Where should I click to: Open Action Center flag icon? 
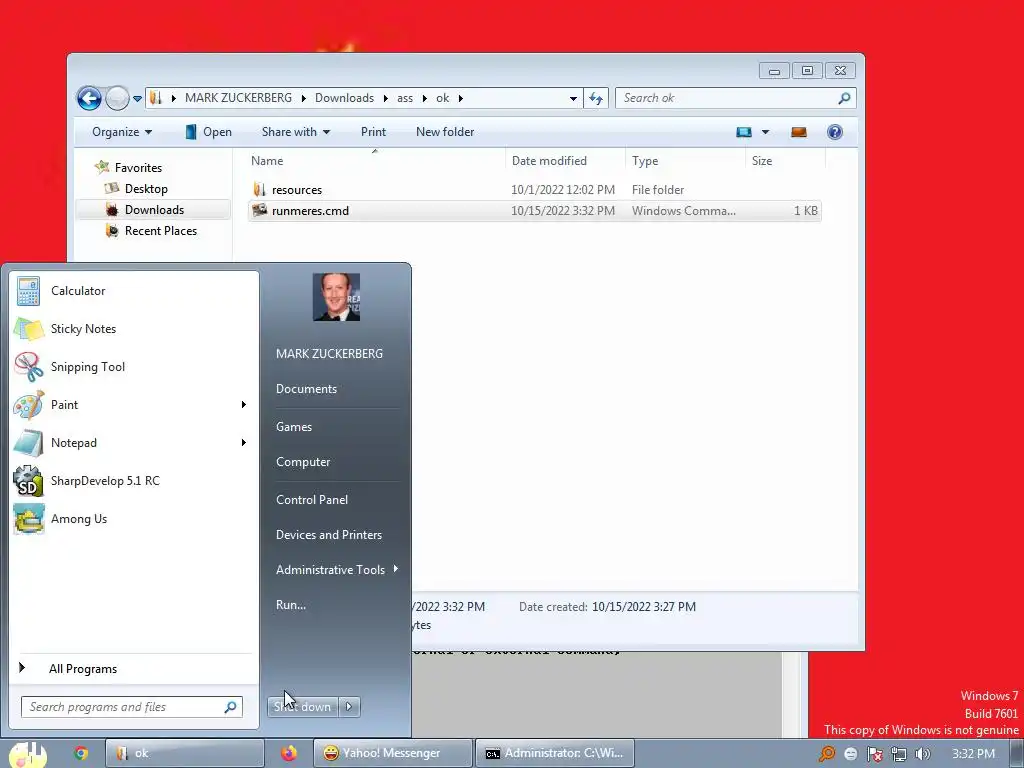[874, 754]
